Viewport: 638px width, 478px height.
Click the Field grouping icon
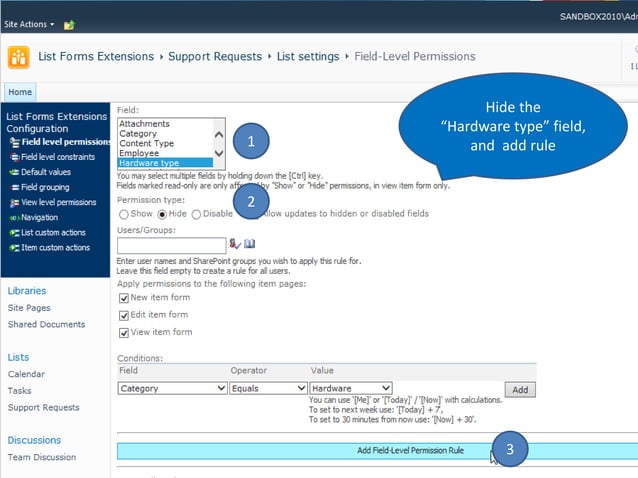(x=14, y=187)
